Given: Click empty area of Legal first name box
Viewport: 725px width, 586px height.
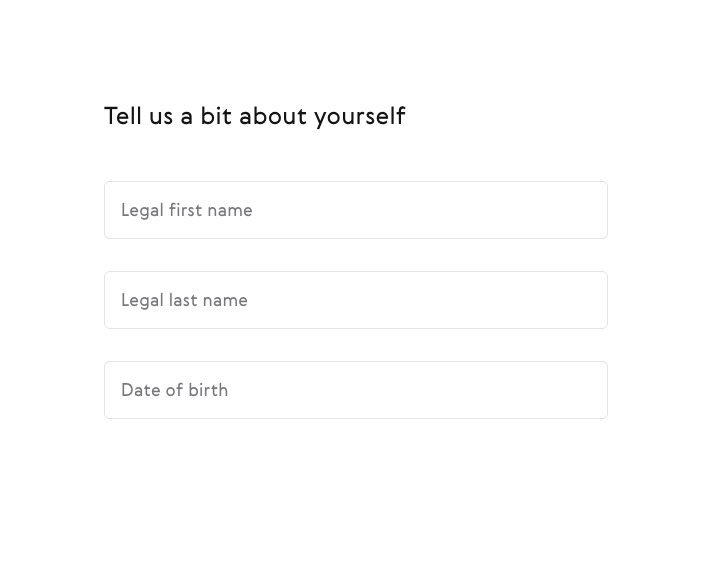Looking at the screenshot, I should point(430,210).
